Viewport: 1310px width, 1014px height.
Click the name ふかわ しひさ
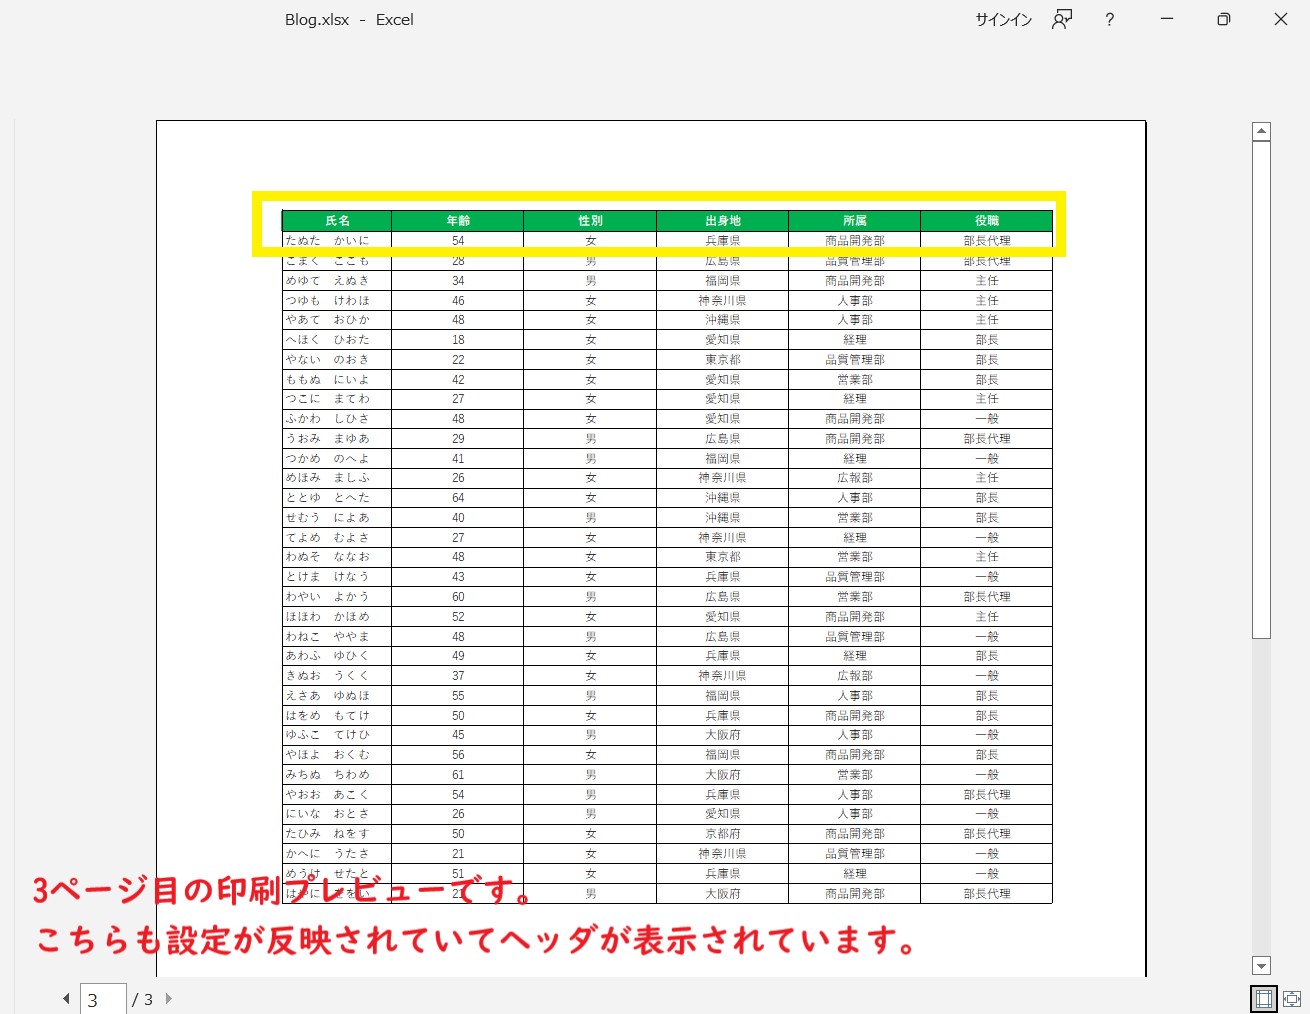pyautogui.click(x=327, y=419)
